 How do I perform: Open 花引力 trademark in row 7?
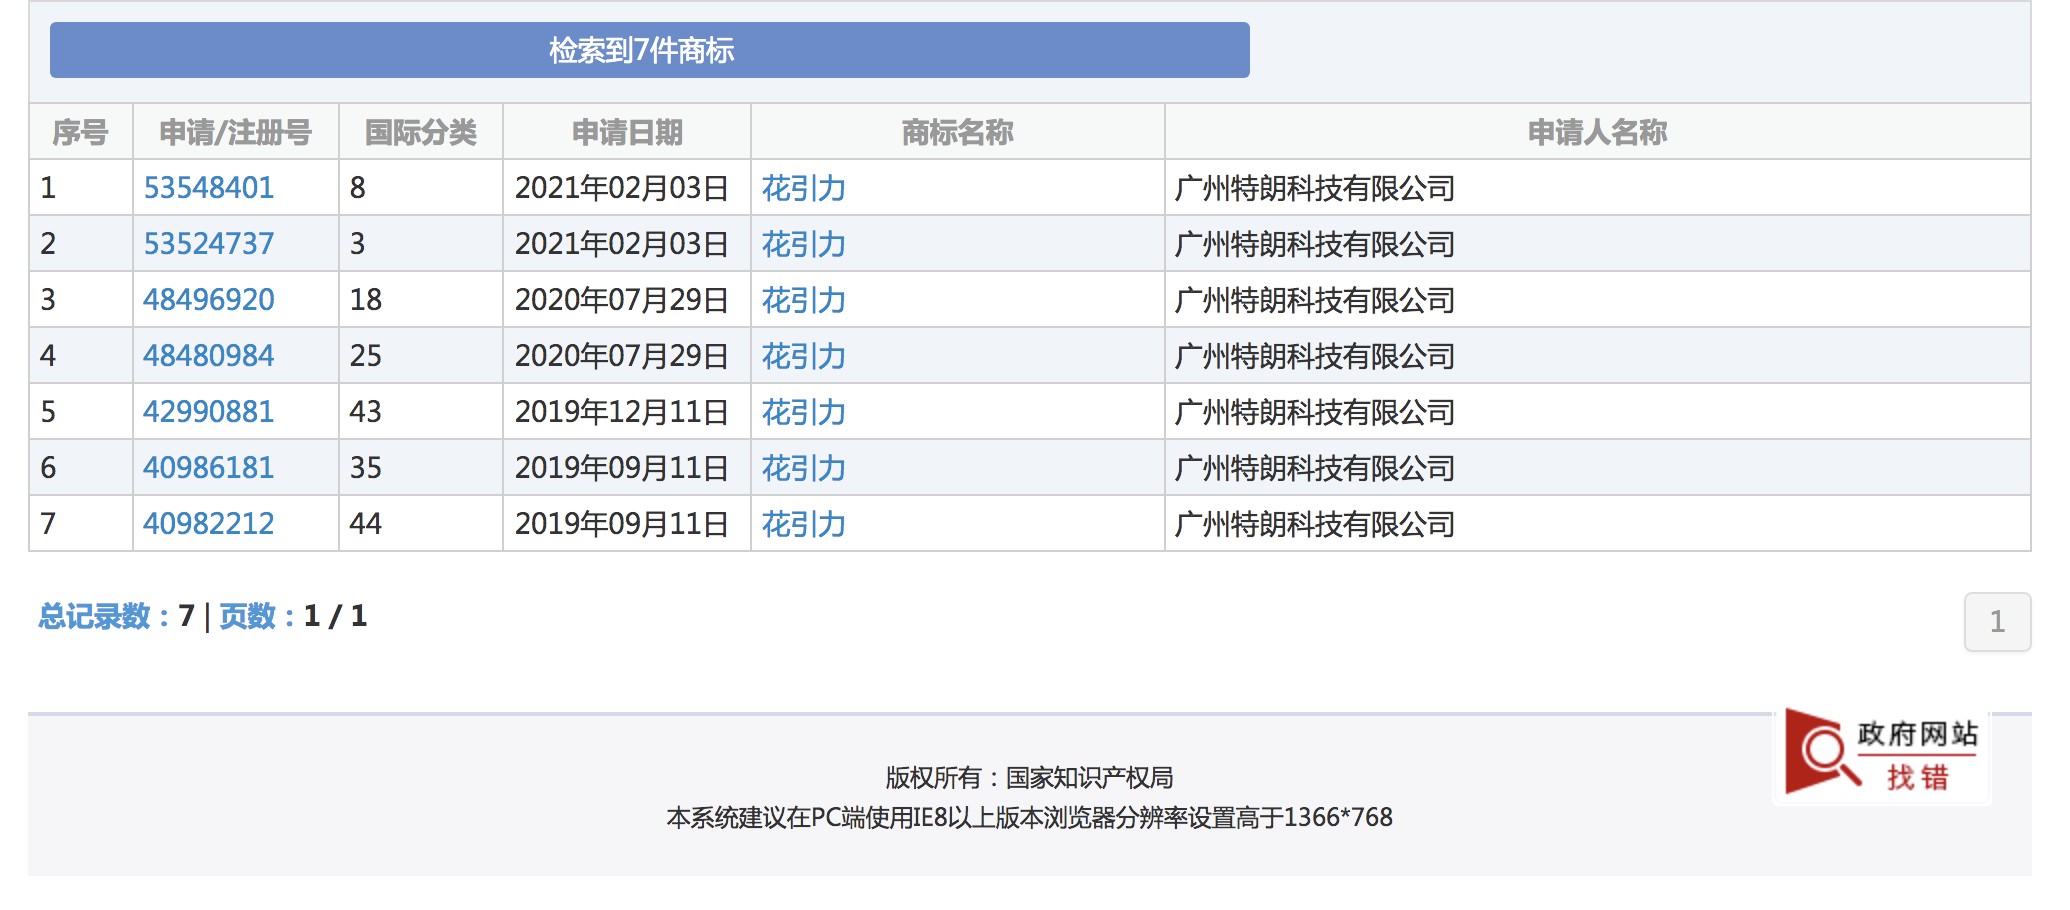click(x=804, y=524)
